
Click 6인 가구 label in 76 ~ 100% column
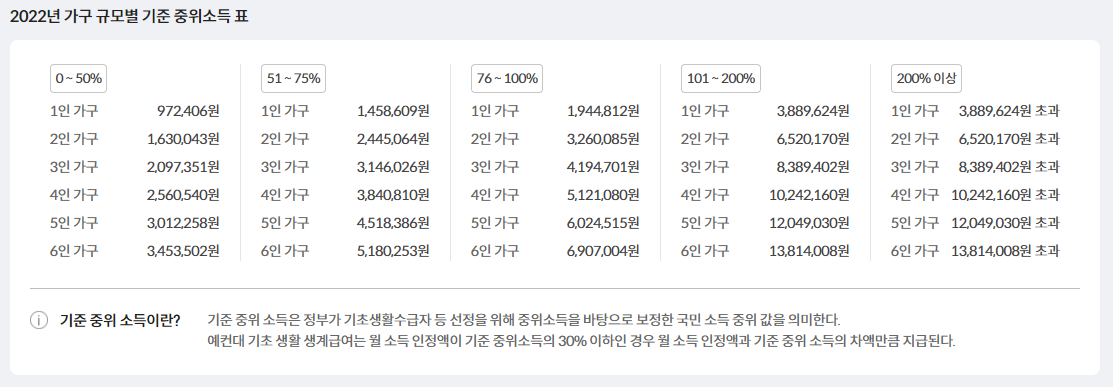(495, 251)
